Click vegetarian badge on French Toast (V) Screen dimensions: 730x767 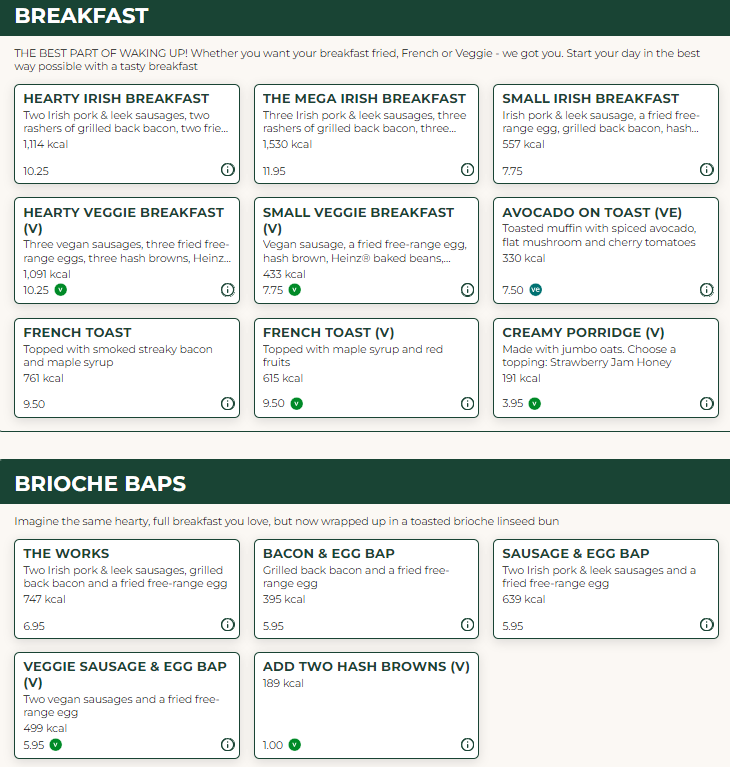coord(296,404)
